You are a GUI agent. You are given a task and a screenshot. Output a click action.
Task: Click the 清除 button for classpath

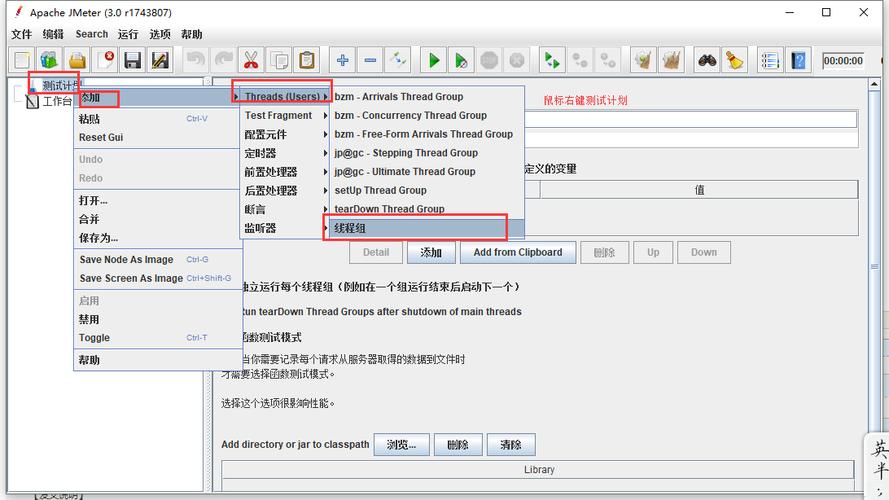click(x=511, y=445)
